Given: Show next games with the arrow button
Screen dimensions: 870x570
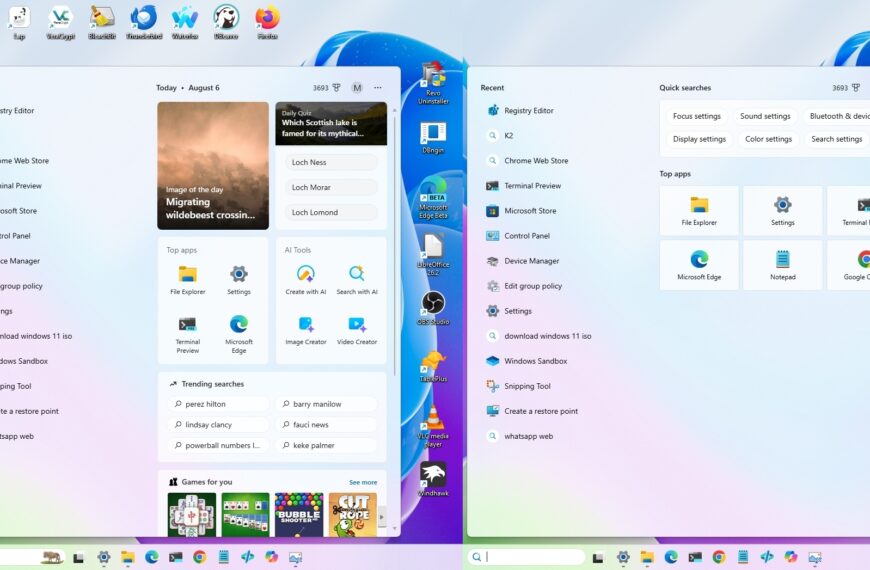Looking at the screenshot, I should pyautogui.click(x=382, y=517).
